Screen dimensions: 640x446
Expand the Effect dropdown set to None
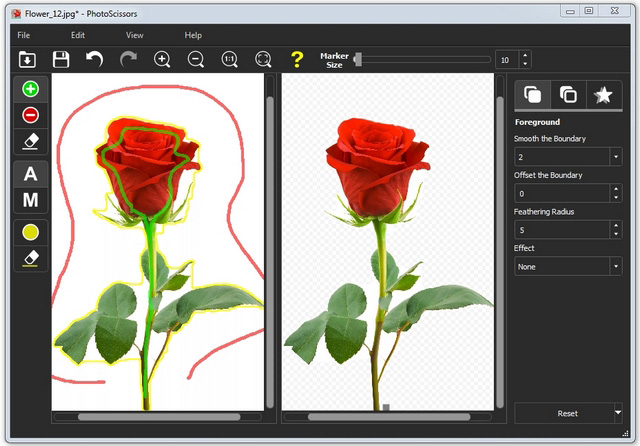click(x=615, y=266)
